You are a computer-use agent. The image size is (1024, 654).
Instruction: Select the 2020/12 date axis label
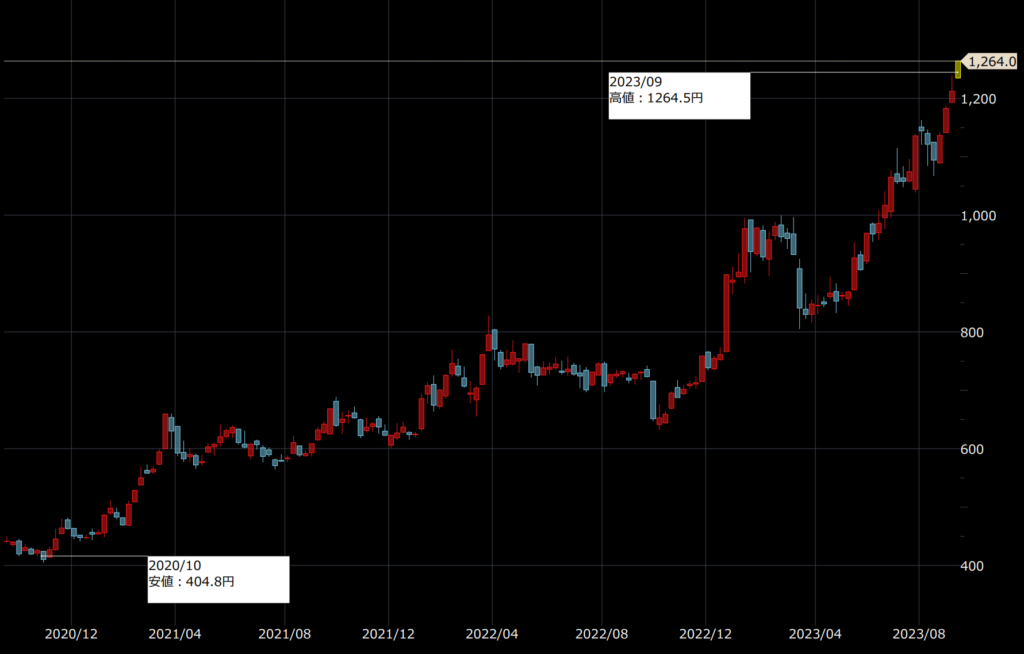coord(71,634)
